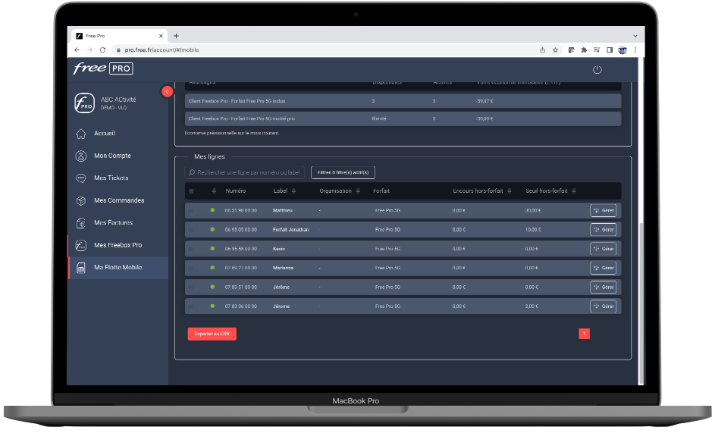Screen dimensions: 717x433
Task: Click Gérer button for Kevin
Action: pos(603,249)
